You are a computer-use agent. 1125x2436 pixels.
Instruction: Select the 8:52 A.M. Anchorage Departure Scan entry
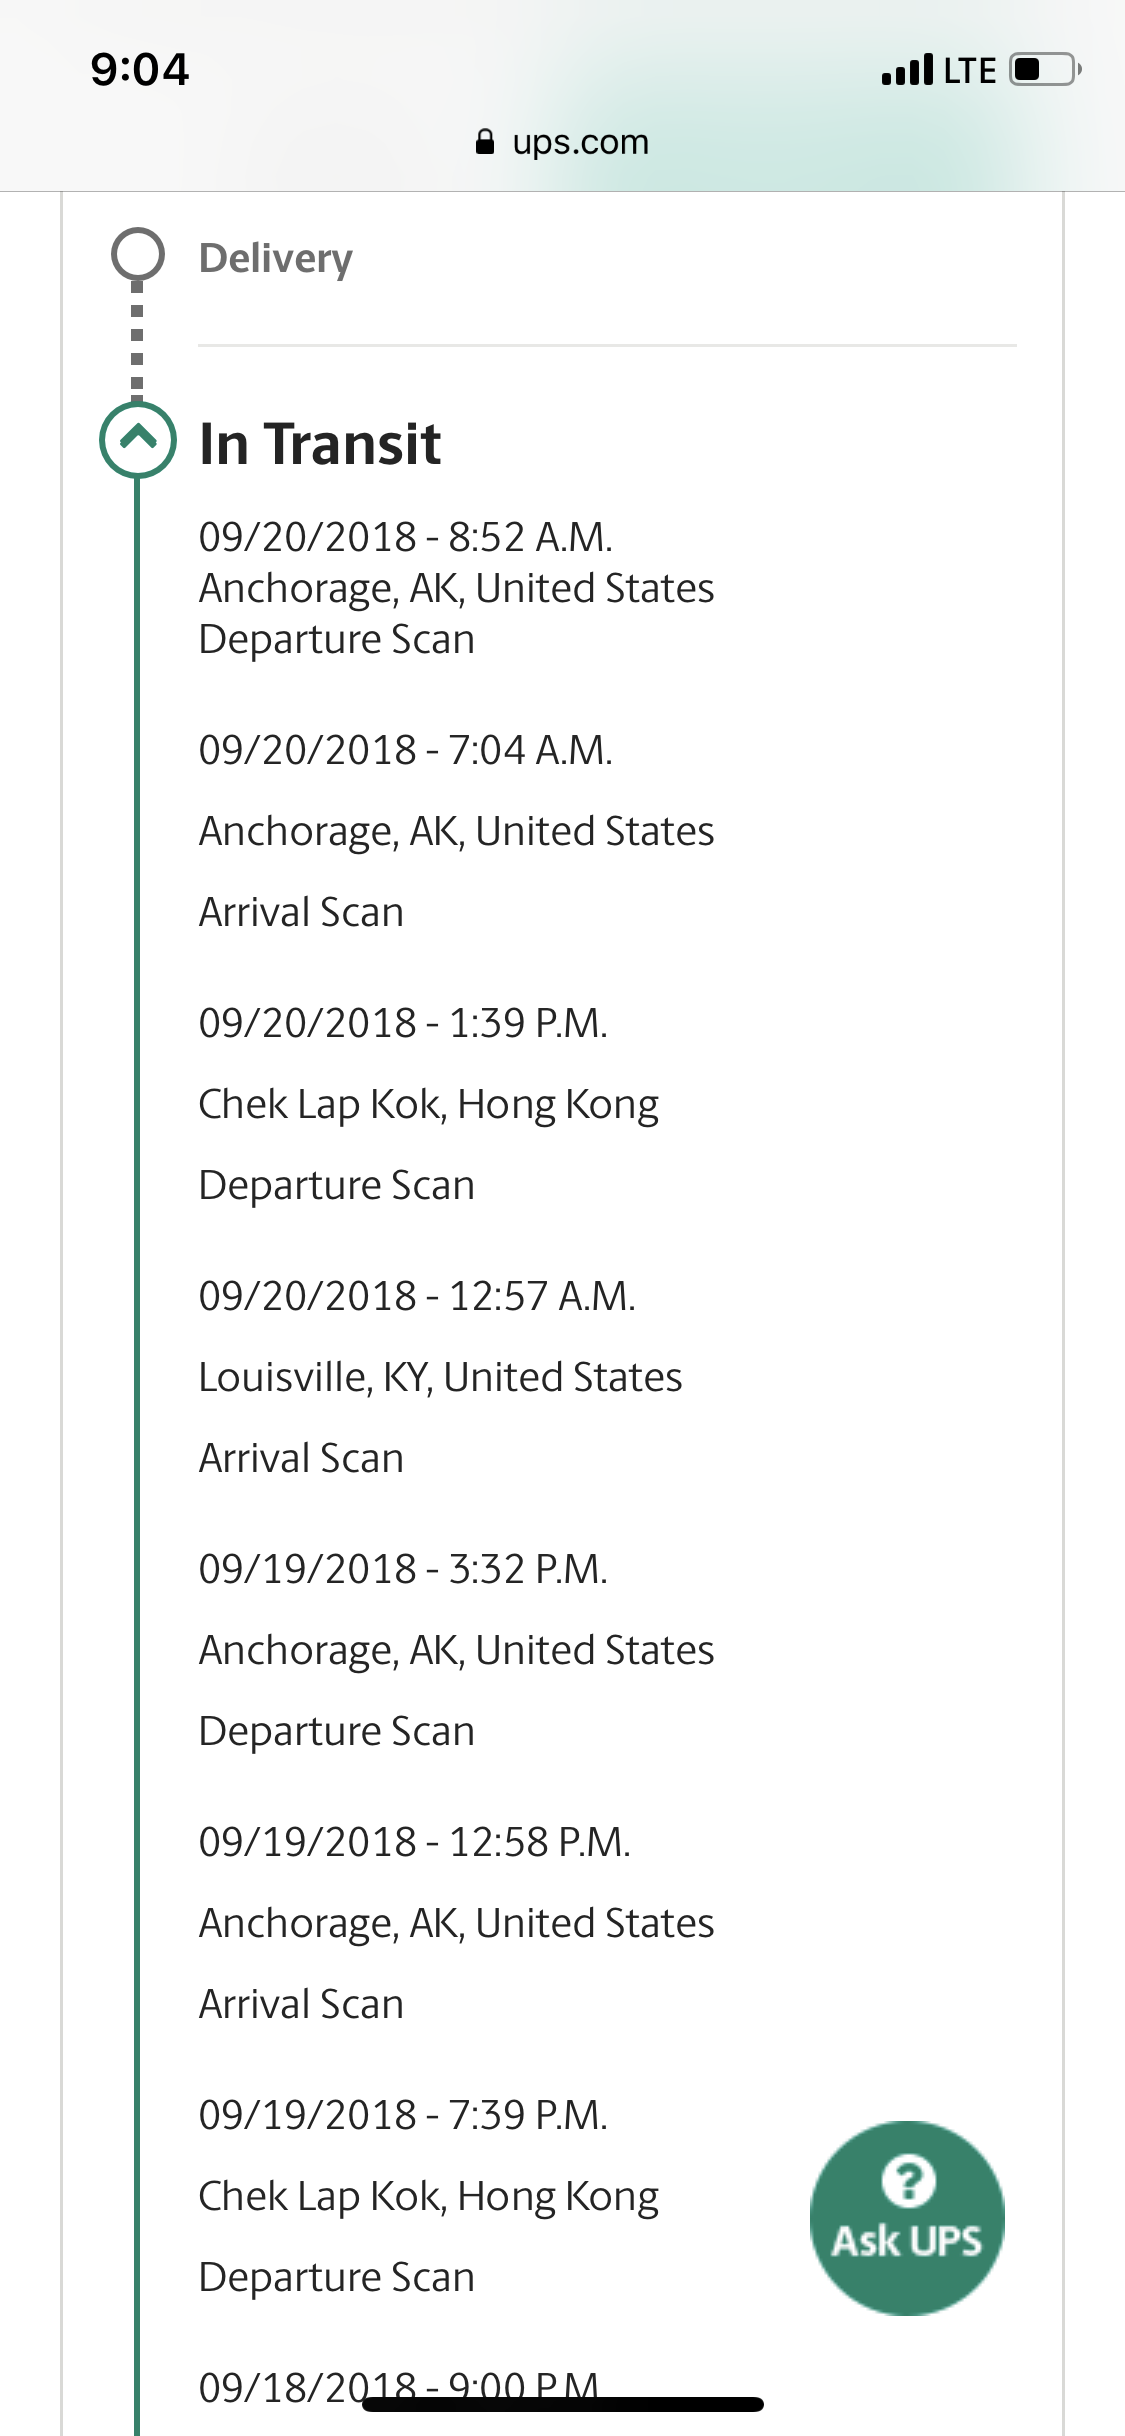pyautogui.click(x=456, y=588)
